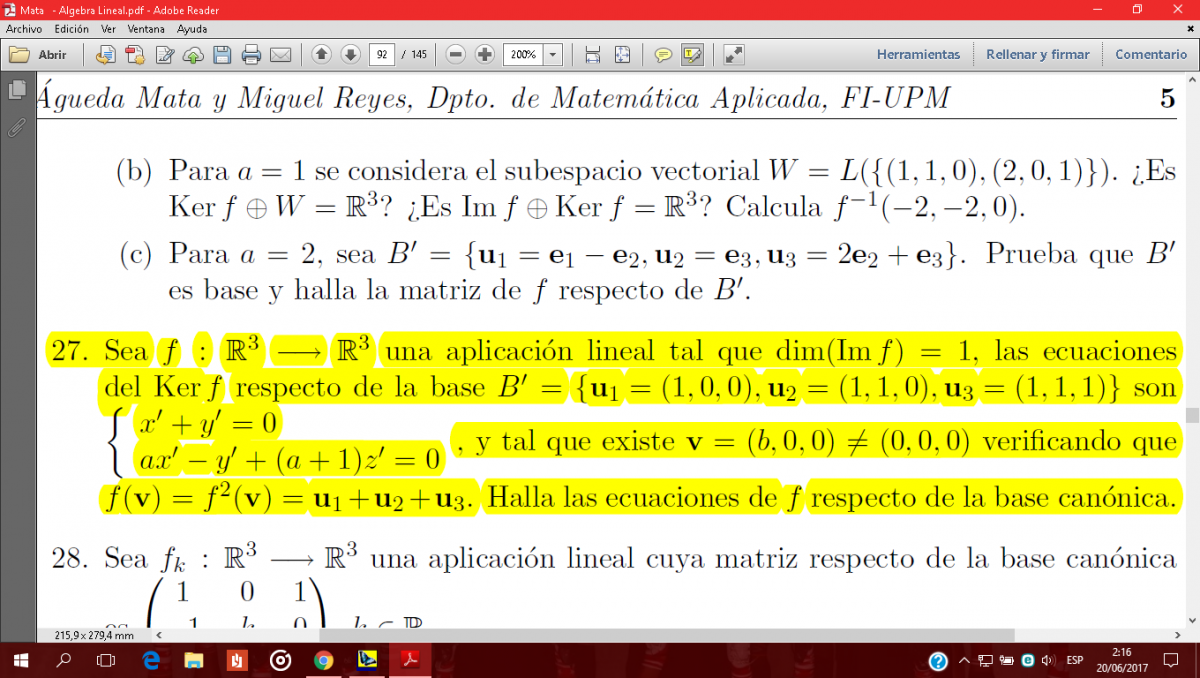Zoom in using the plus button

[x=485, y=54]
